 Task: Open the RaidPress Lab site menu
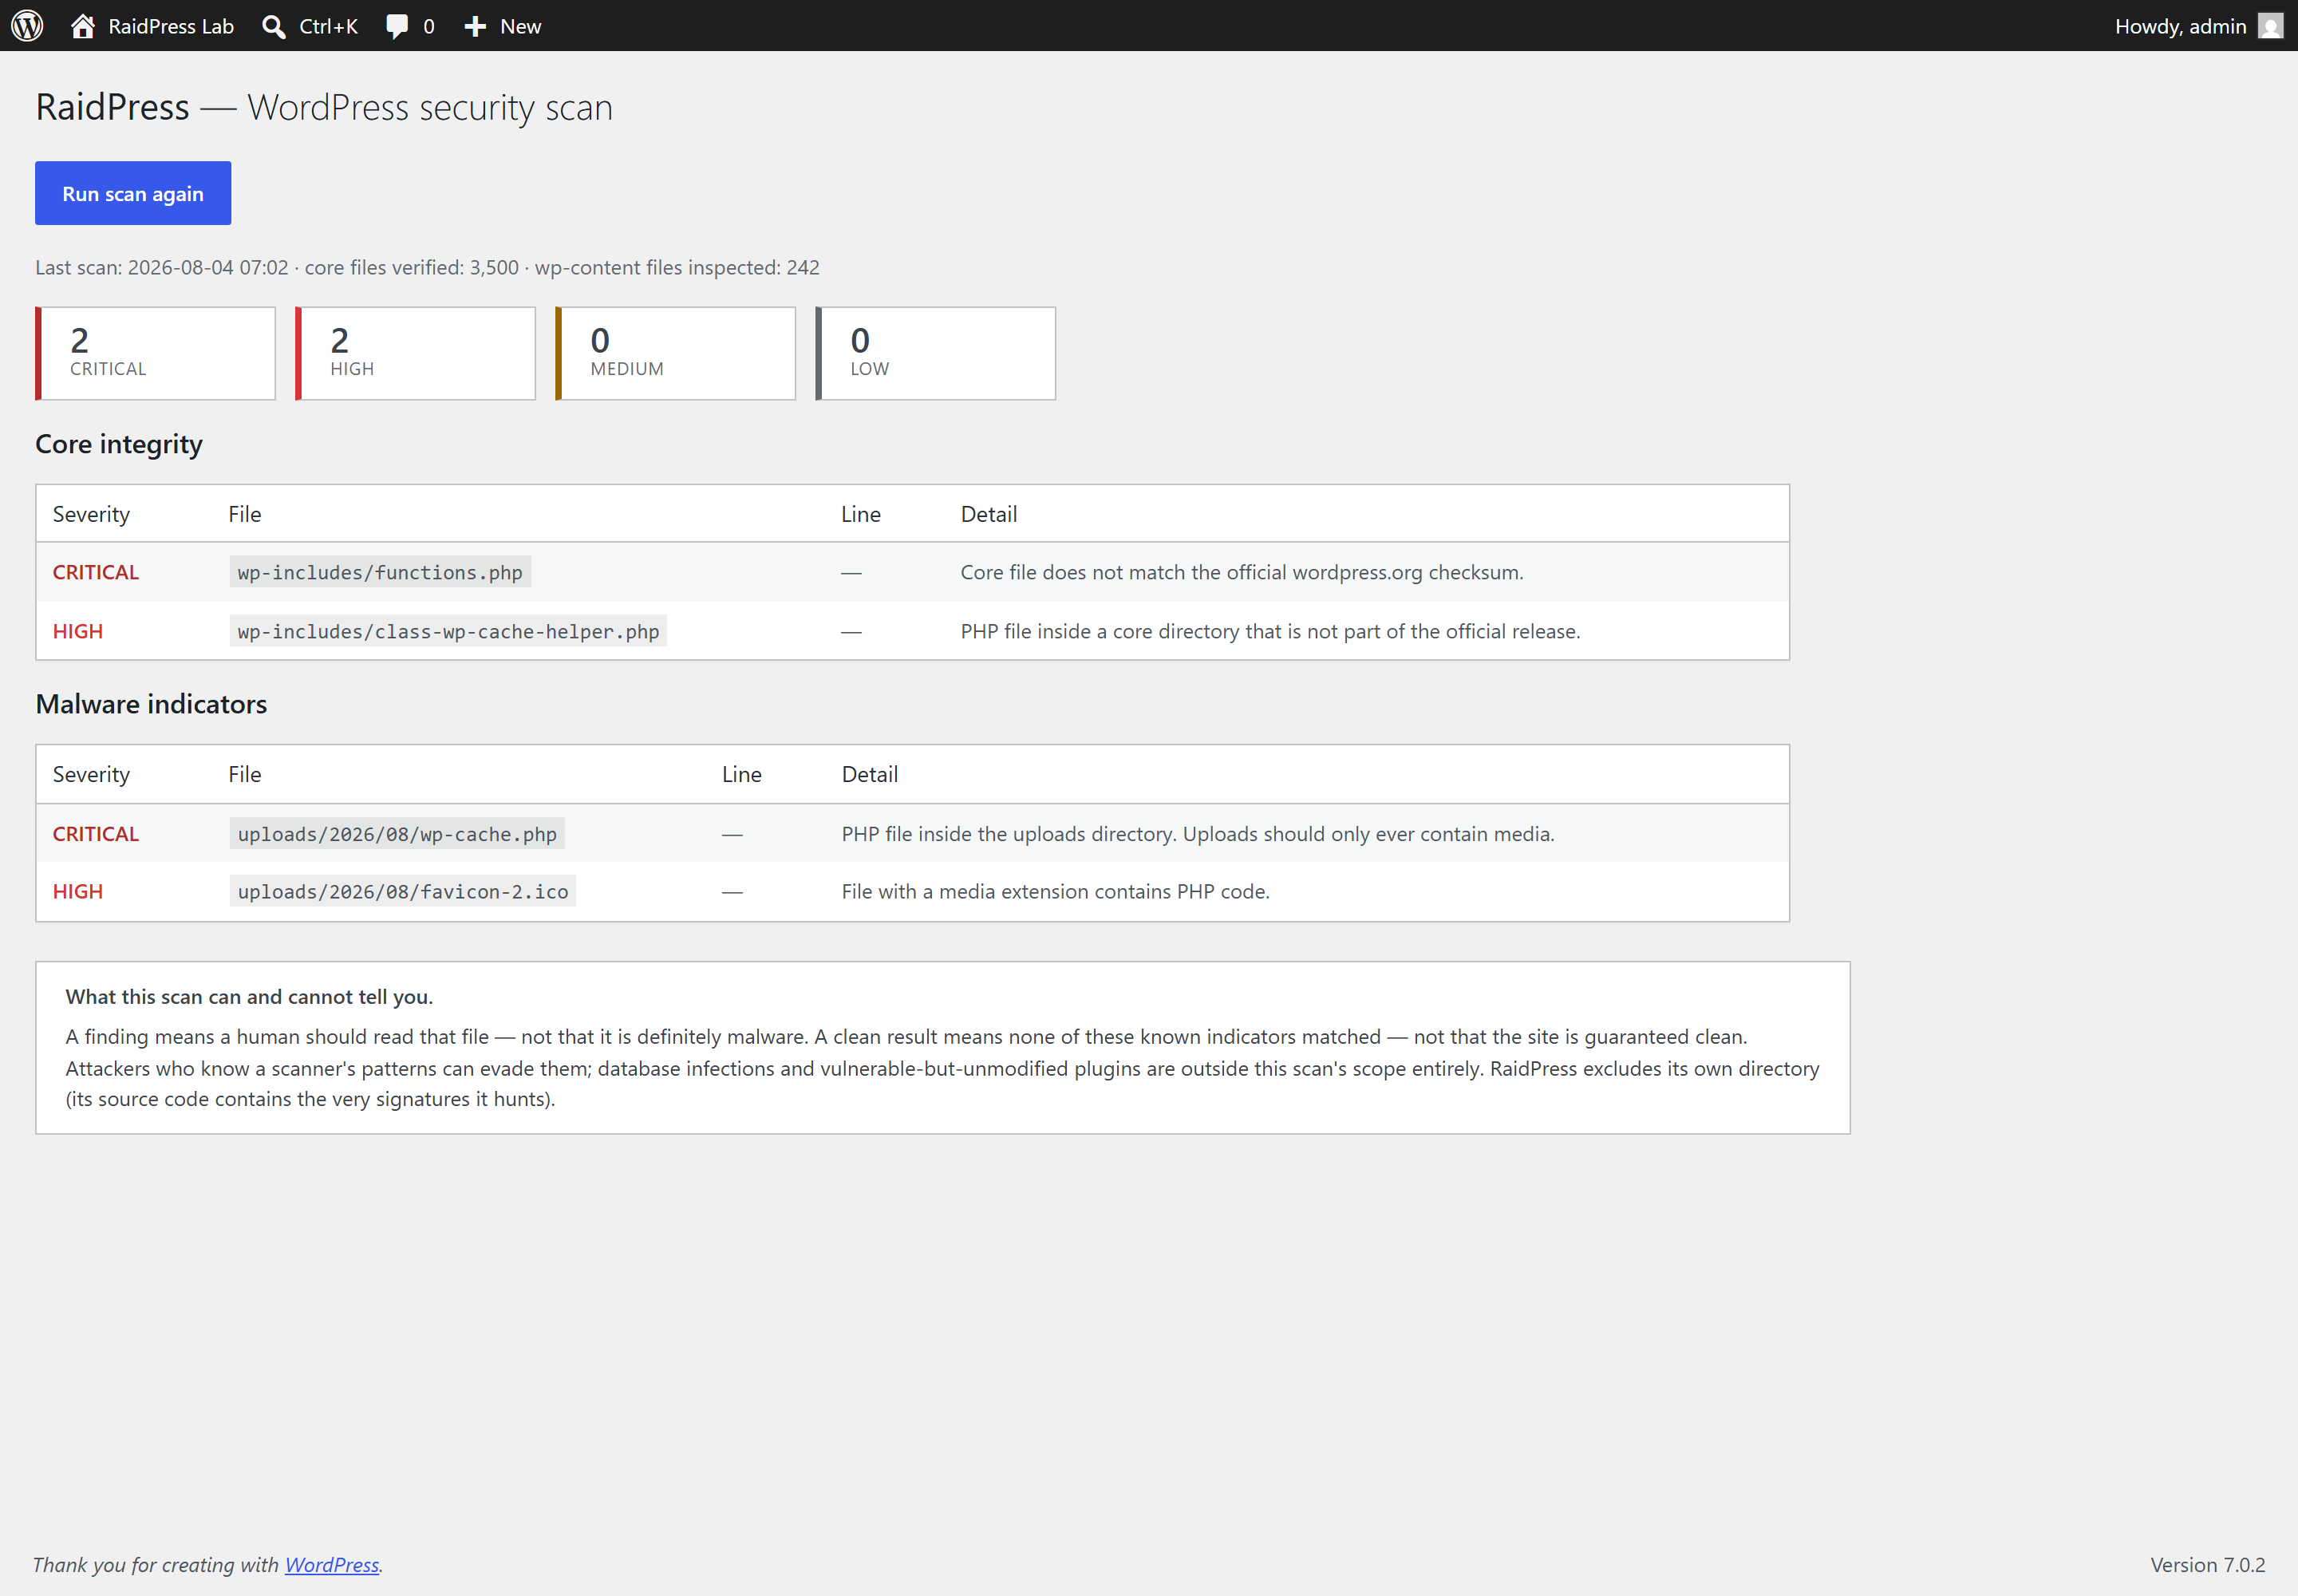point(152,26)
